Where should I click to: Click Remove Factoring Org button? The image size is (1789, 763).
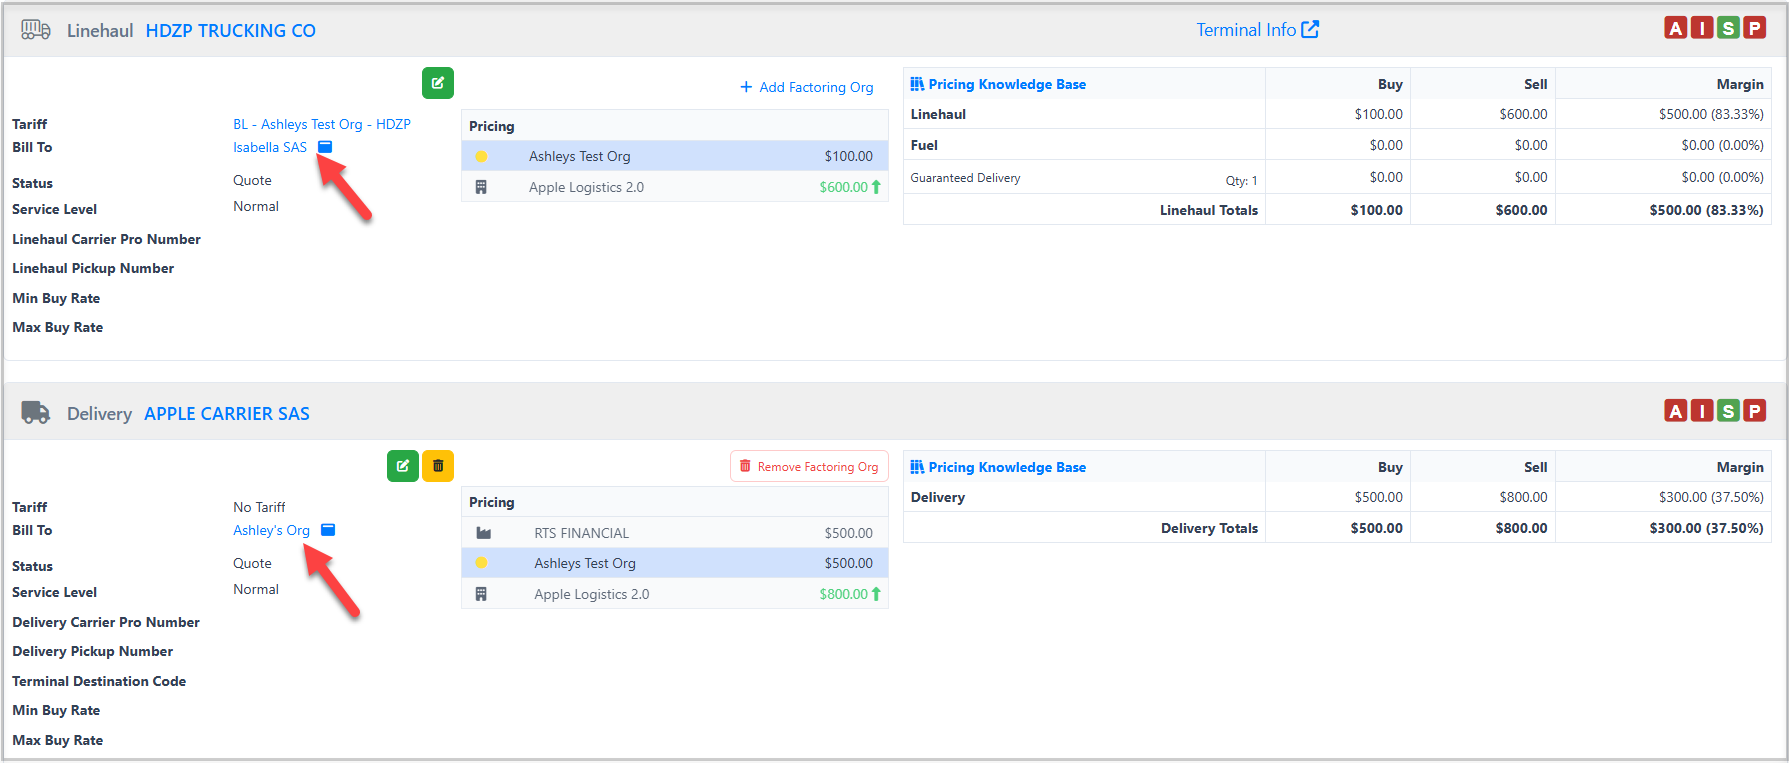pyautogui.click(x=809, y=466)
